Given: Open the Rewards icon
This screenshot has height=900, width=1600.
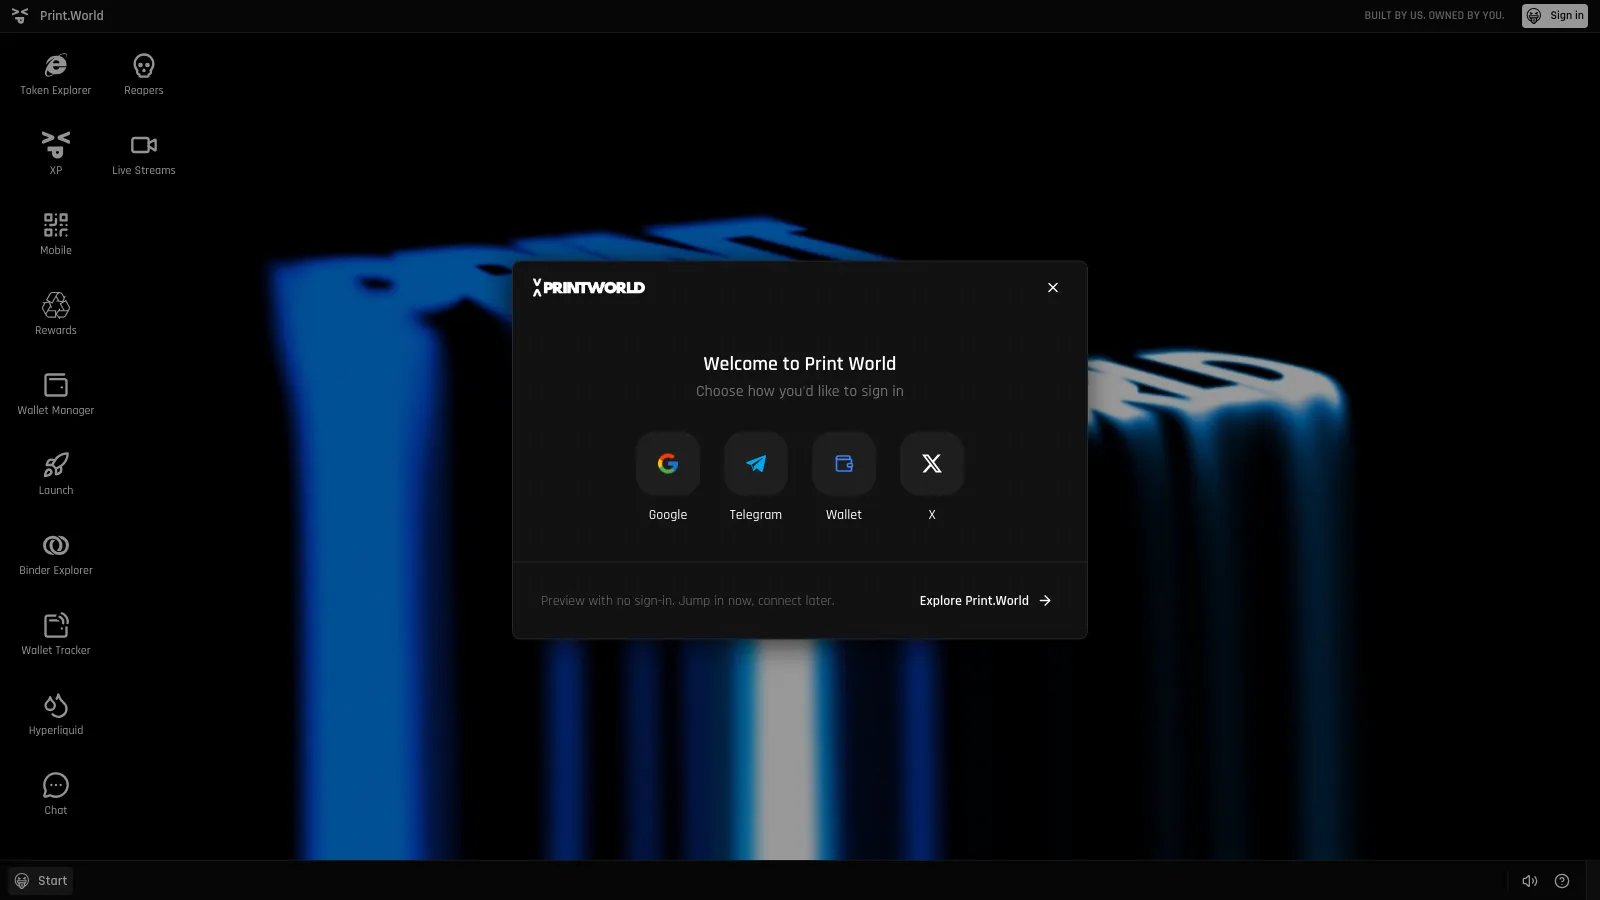Looking at the screenshot, I should pos(56,314).
